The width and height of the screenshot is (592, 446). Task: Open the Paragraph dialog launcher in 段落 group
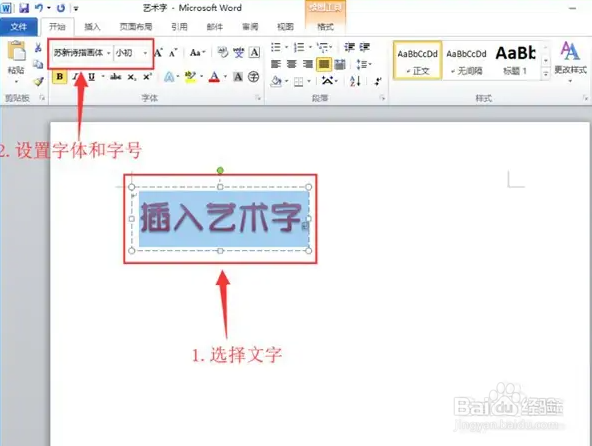tap(382, 98)
